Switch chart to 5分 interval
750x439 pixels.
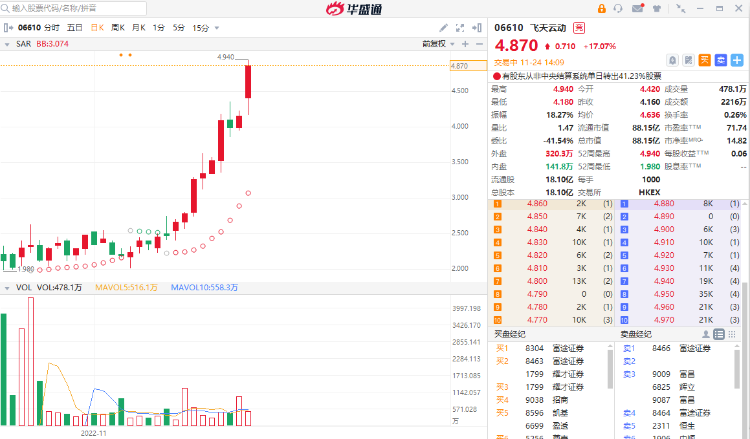tap(178, 28)
